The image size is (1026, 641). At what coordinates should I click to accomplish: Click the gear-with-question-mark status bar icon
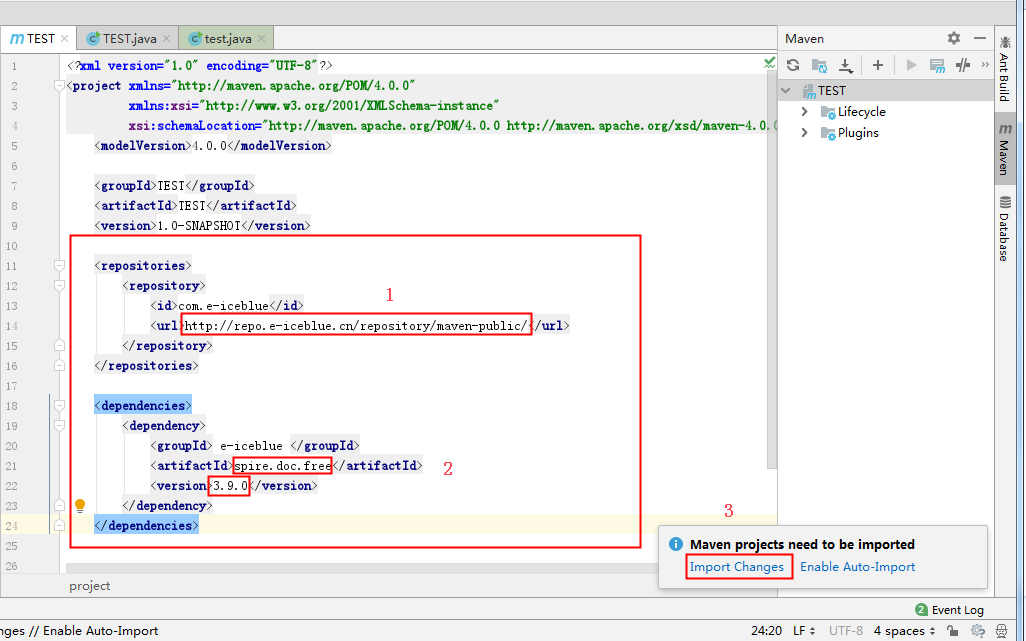978,631
